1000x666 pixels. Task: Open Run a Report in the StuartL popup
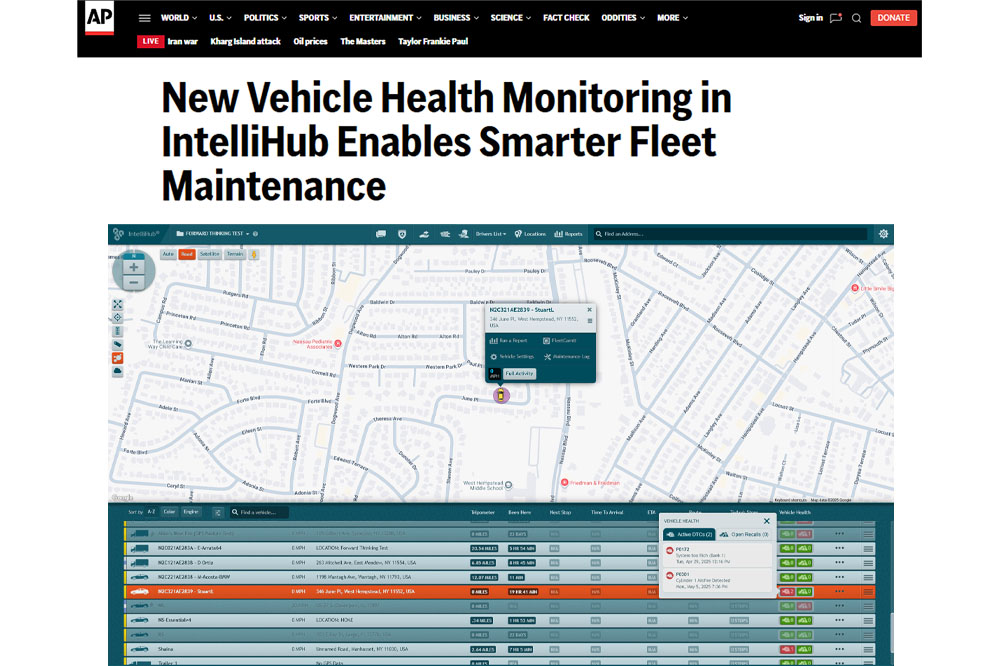click(513, 340)
